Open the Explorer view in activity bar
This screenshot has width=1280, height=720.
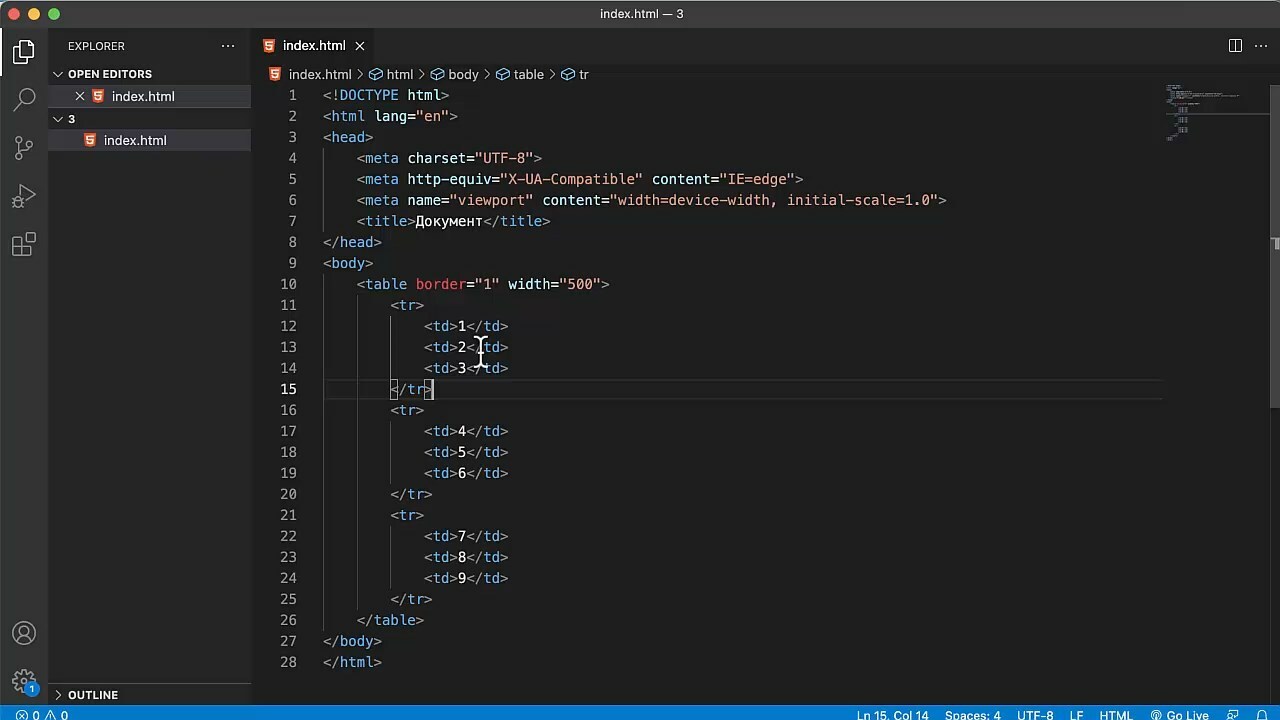point(24,51)
